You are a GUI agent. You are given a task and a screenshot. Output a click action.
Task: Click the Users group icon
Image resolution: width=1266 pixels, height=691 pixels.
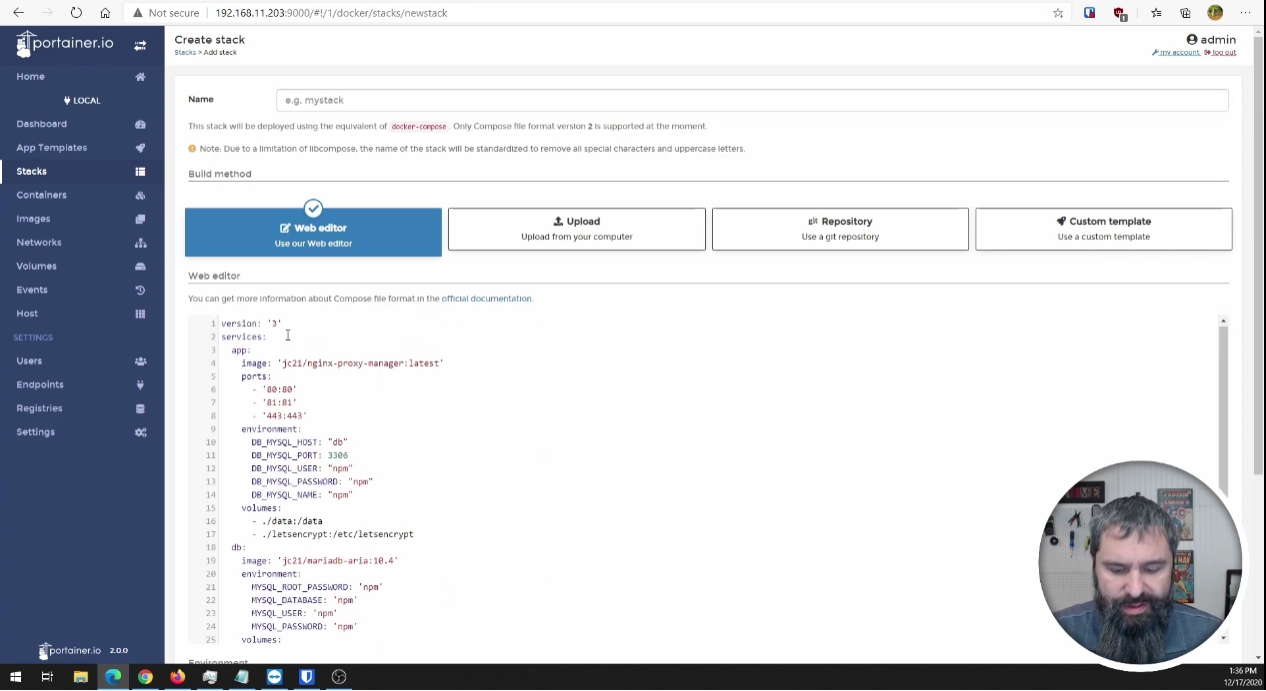tap(140, 361)
